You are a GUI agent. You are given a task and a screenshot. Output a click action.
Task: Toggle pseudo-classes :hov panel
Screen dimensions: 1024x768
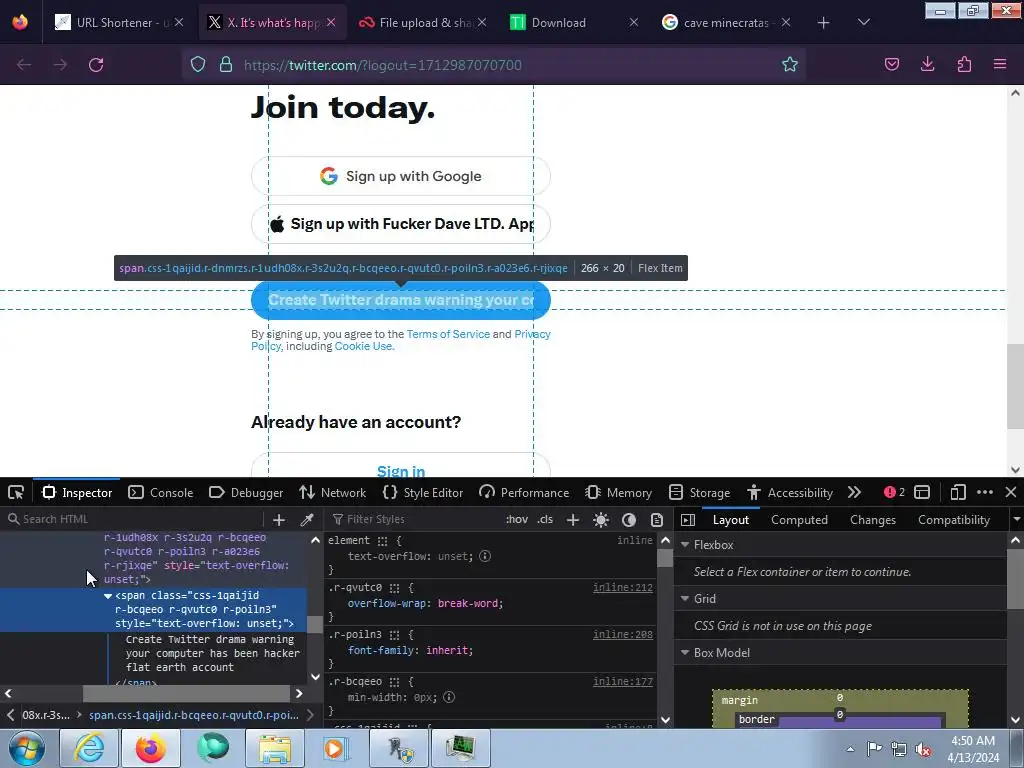pyautogui.click(x=517, y=519)
